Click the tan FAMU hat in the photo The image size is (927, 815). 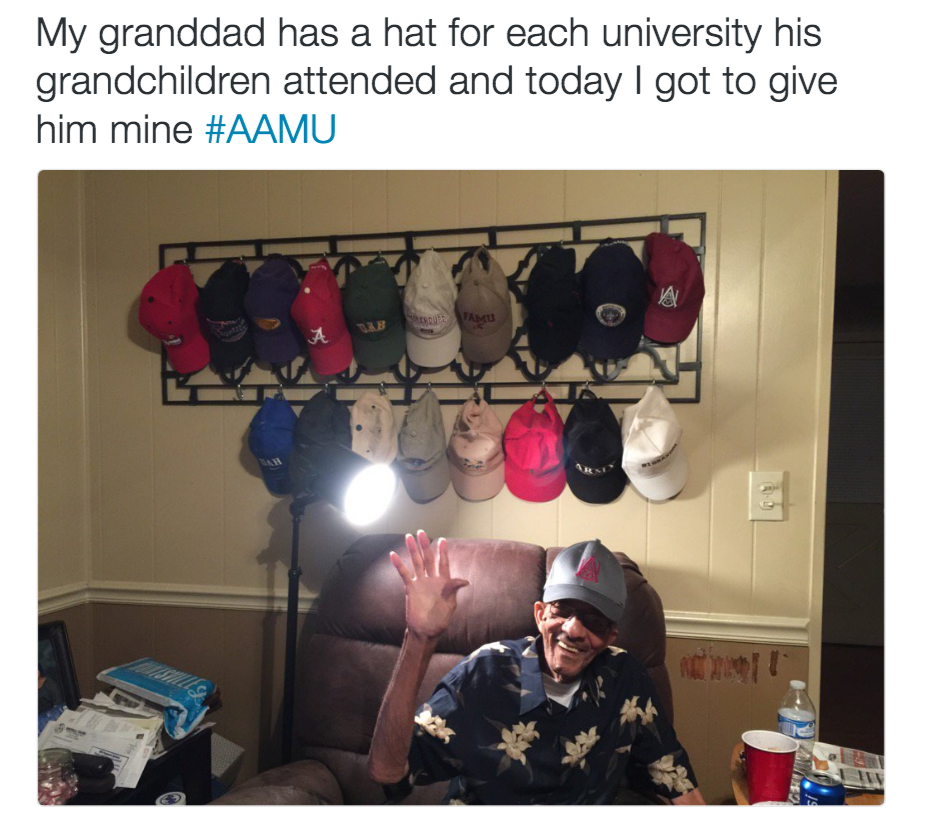pyautogui.click(x=484, y=307)
